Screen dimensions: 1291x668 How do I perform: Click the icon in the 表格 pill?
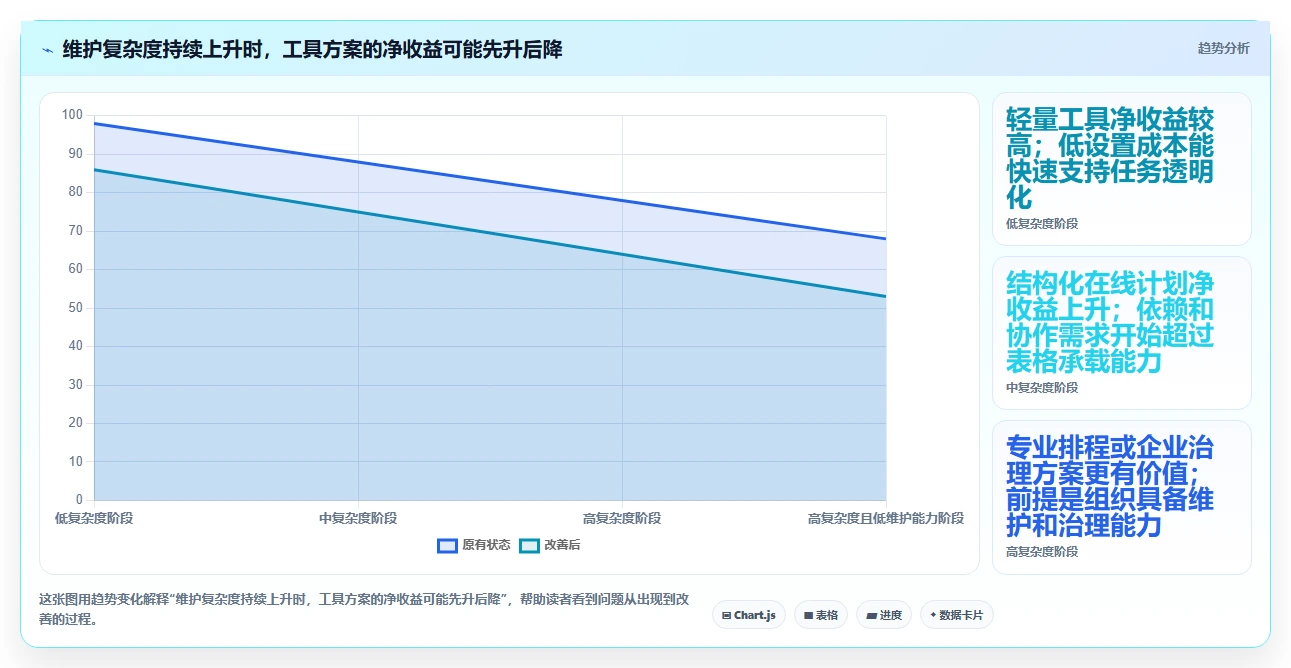808,616
